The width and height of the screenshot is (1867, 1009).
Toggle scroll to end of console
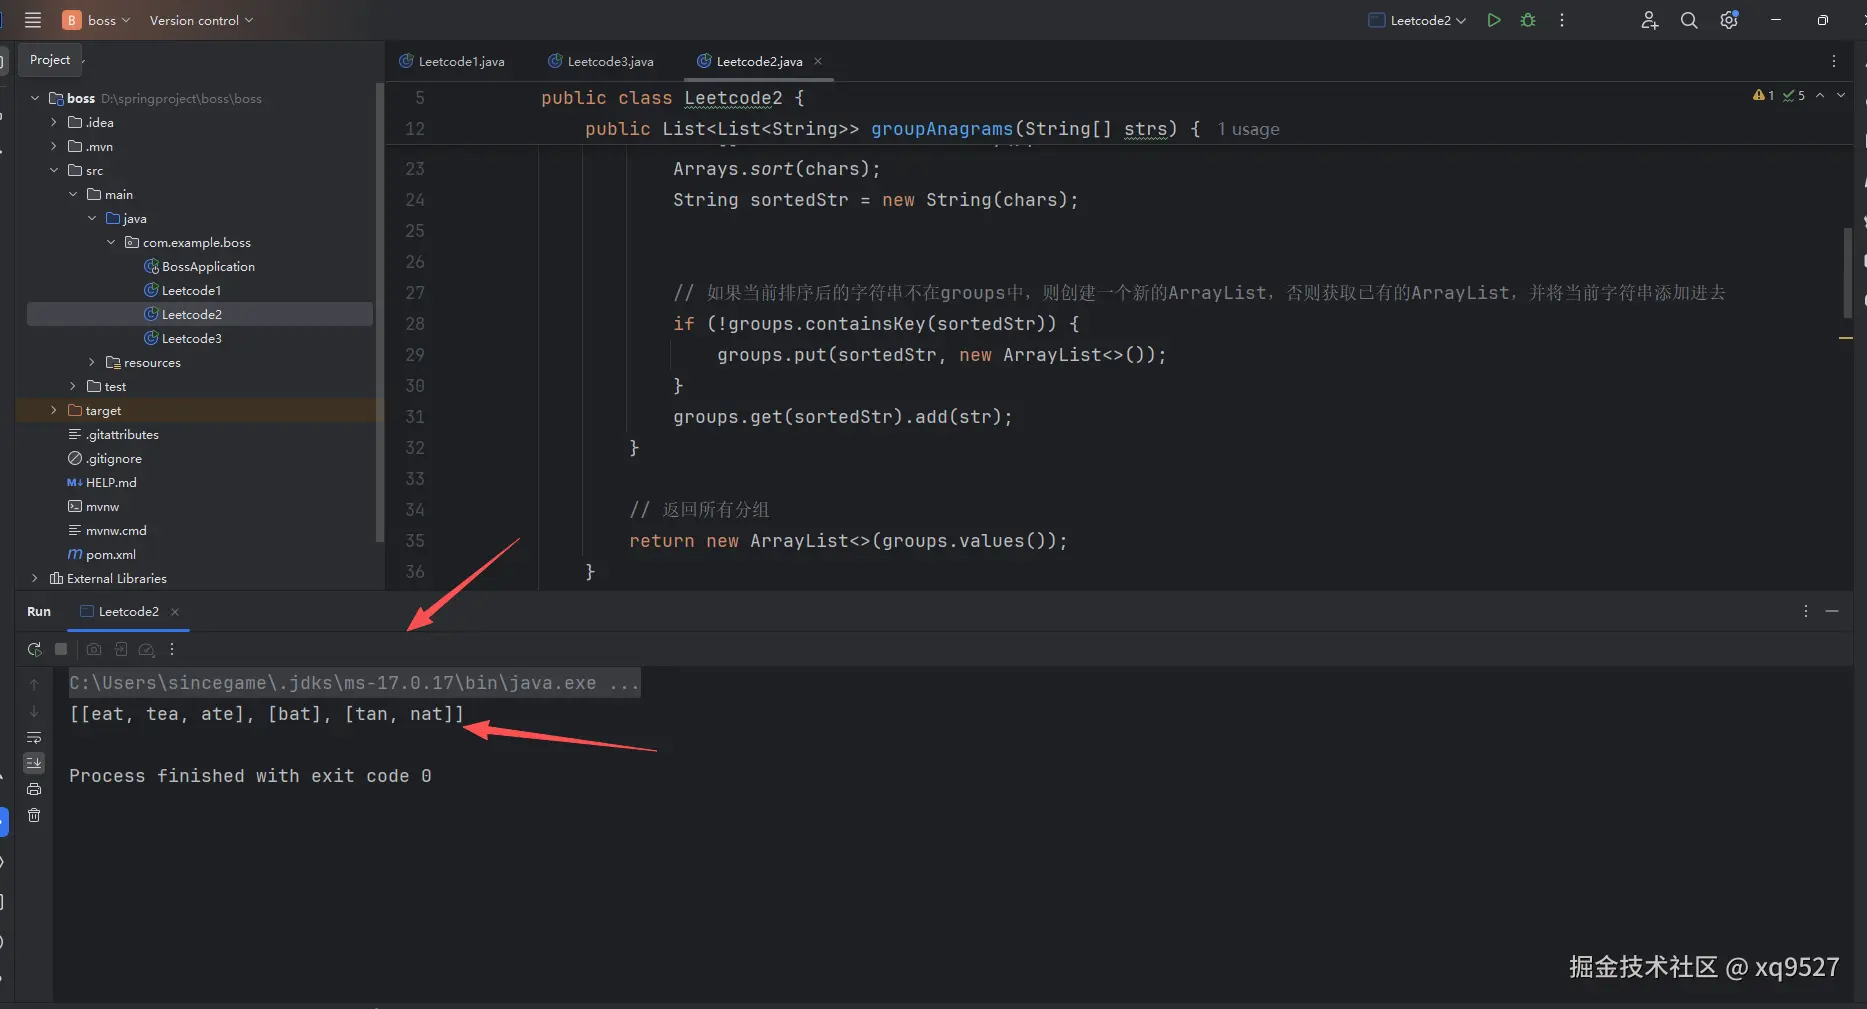click(34, 763)
